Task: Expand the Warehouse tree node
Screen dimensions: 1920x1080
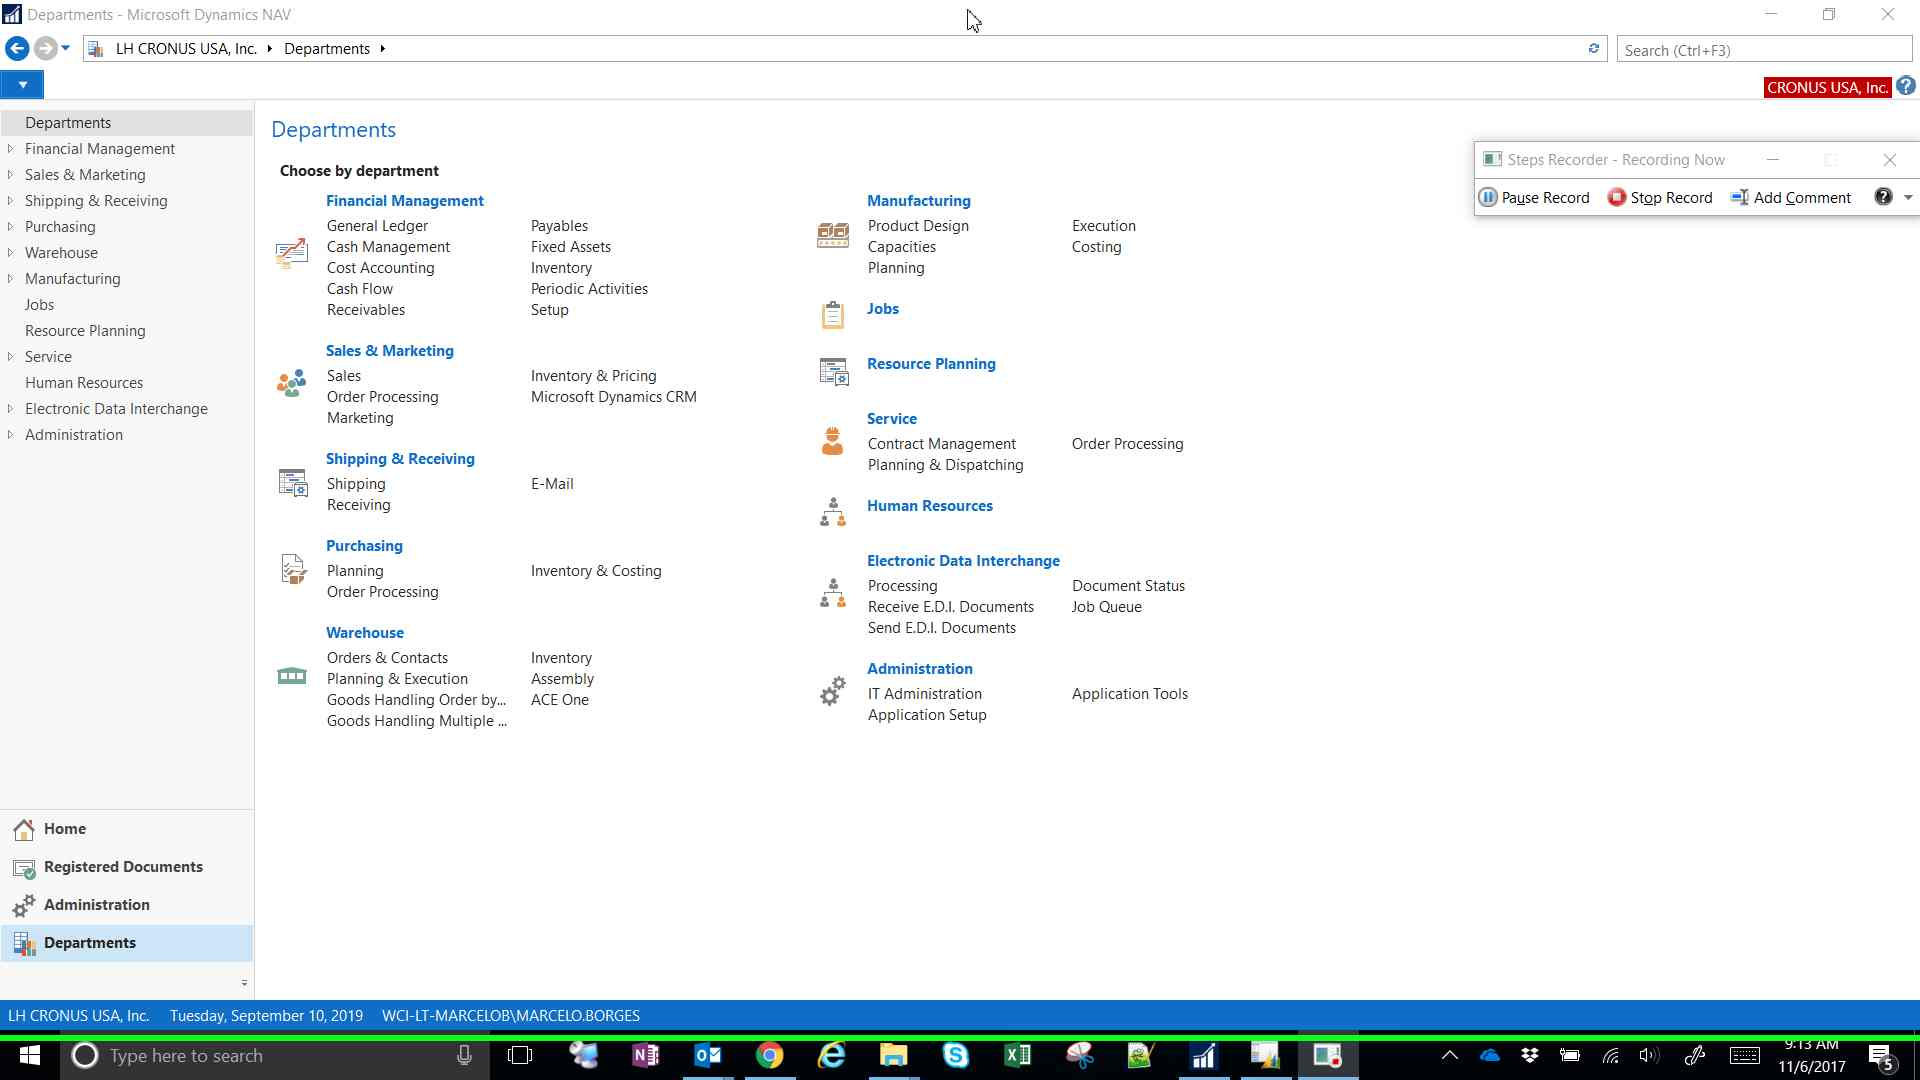Action: [x=10, y=253]
